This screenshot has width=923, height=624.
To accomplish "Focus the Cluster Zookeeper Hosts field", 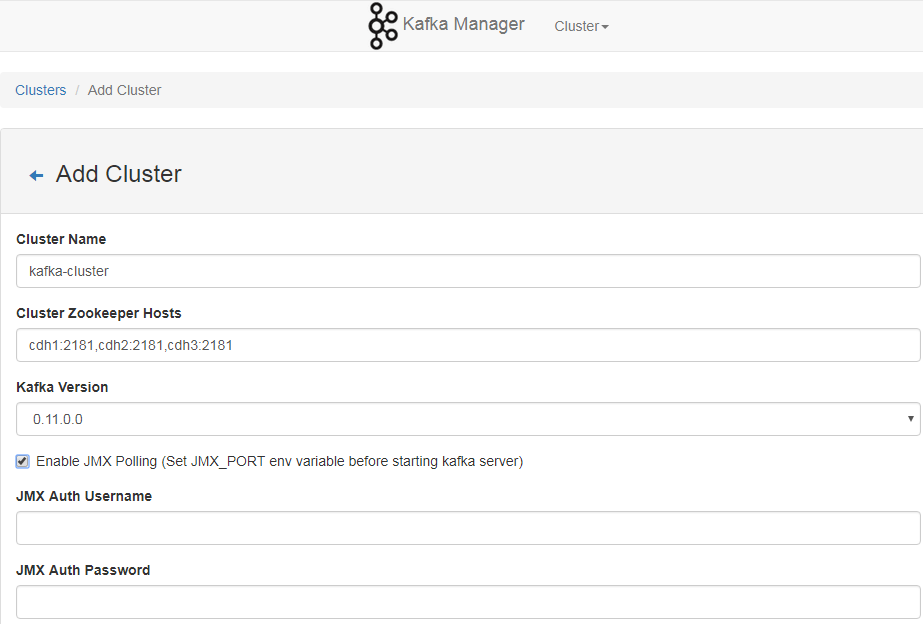I will [460, 344].
